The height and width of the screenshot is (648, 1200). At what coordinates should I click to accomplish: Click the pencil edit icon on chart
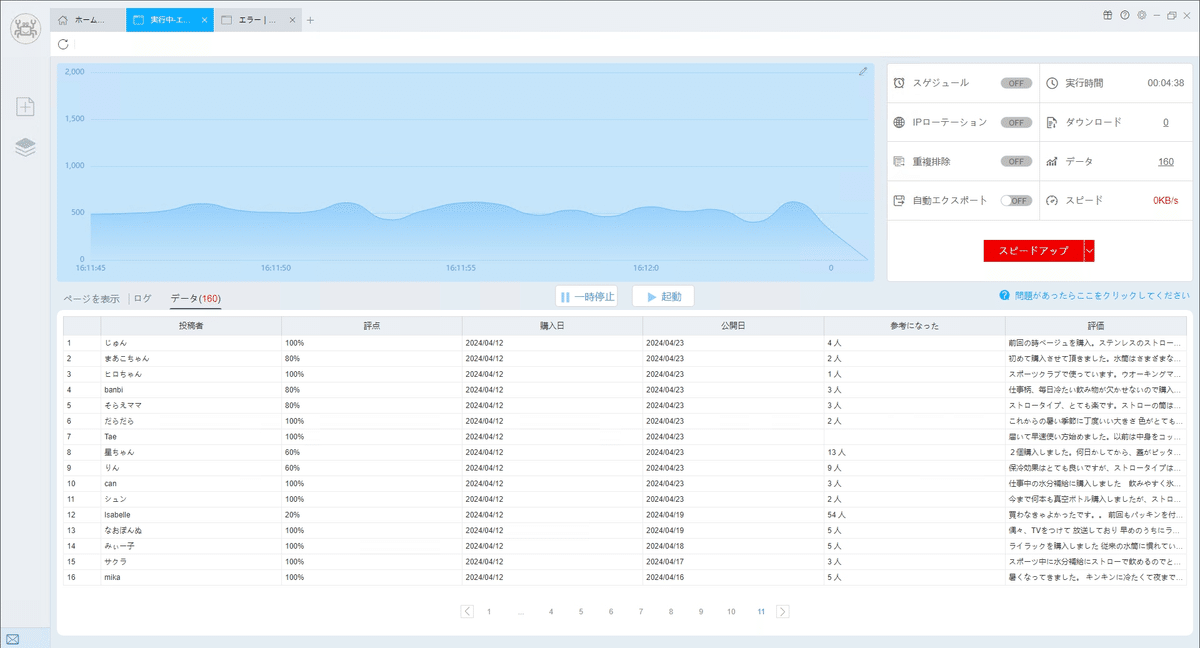863,72
